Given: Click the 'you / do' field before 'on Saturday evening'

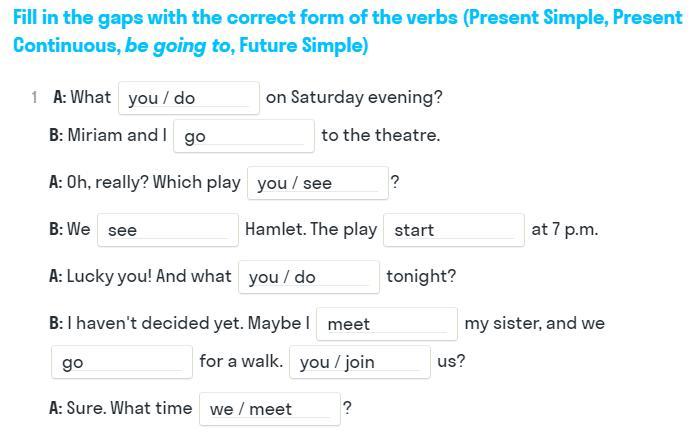Looking at the screenshot, I should (189, 98).
